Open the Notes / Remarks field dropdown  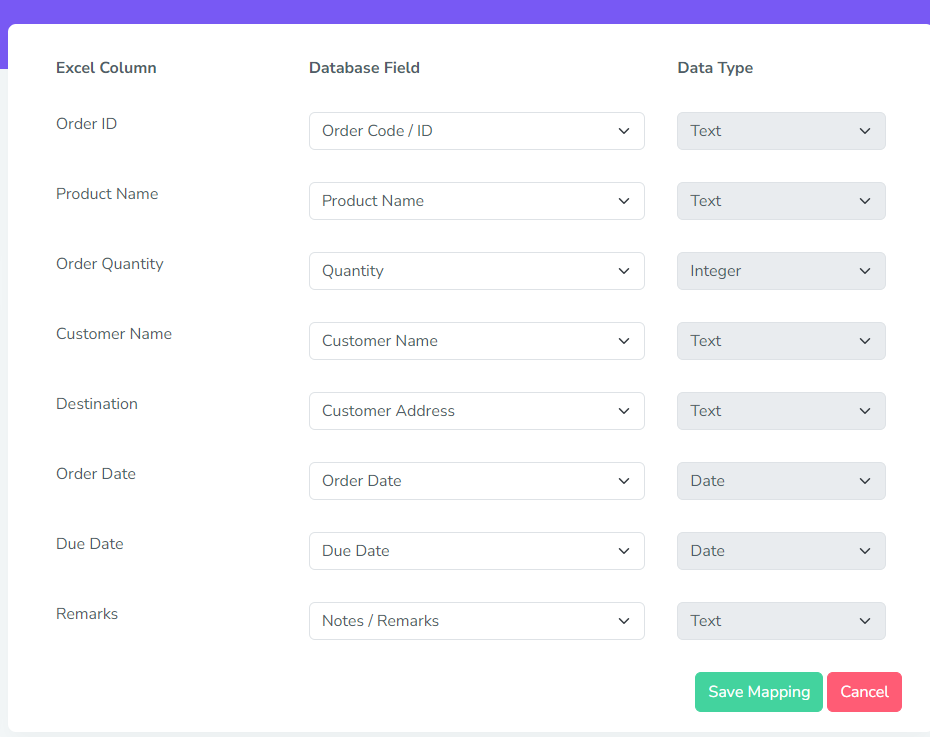click(x=476, y=621)
